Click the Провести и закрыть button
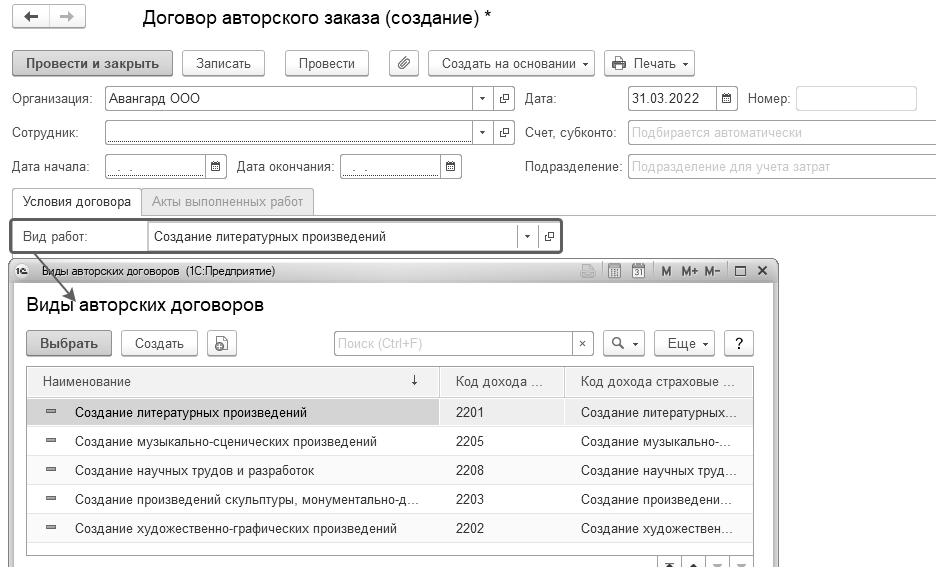This screenshot has height=567, width=936. [x=92, y=63]
